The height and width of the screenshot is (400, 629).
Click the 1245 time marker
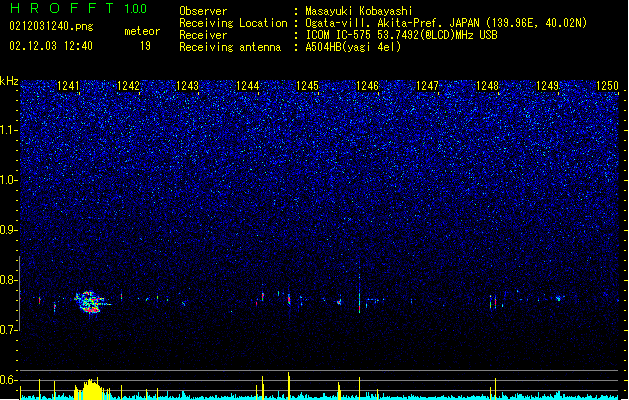[307, 86]
